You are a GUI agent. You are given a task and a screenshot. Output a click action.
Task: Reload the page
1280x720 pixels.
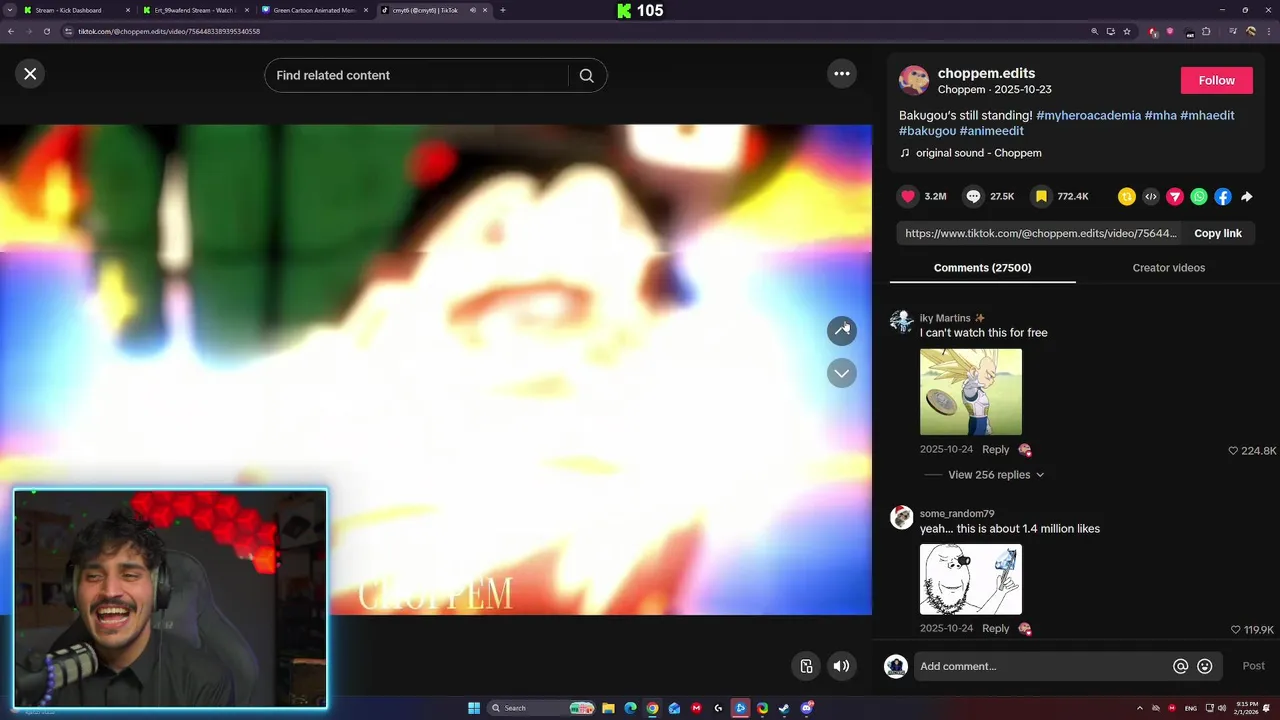(x=46, y=31)
